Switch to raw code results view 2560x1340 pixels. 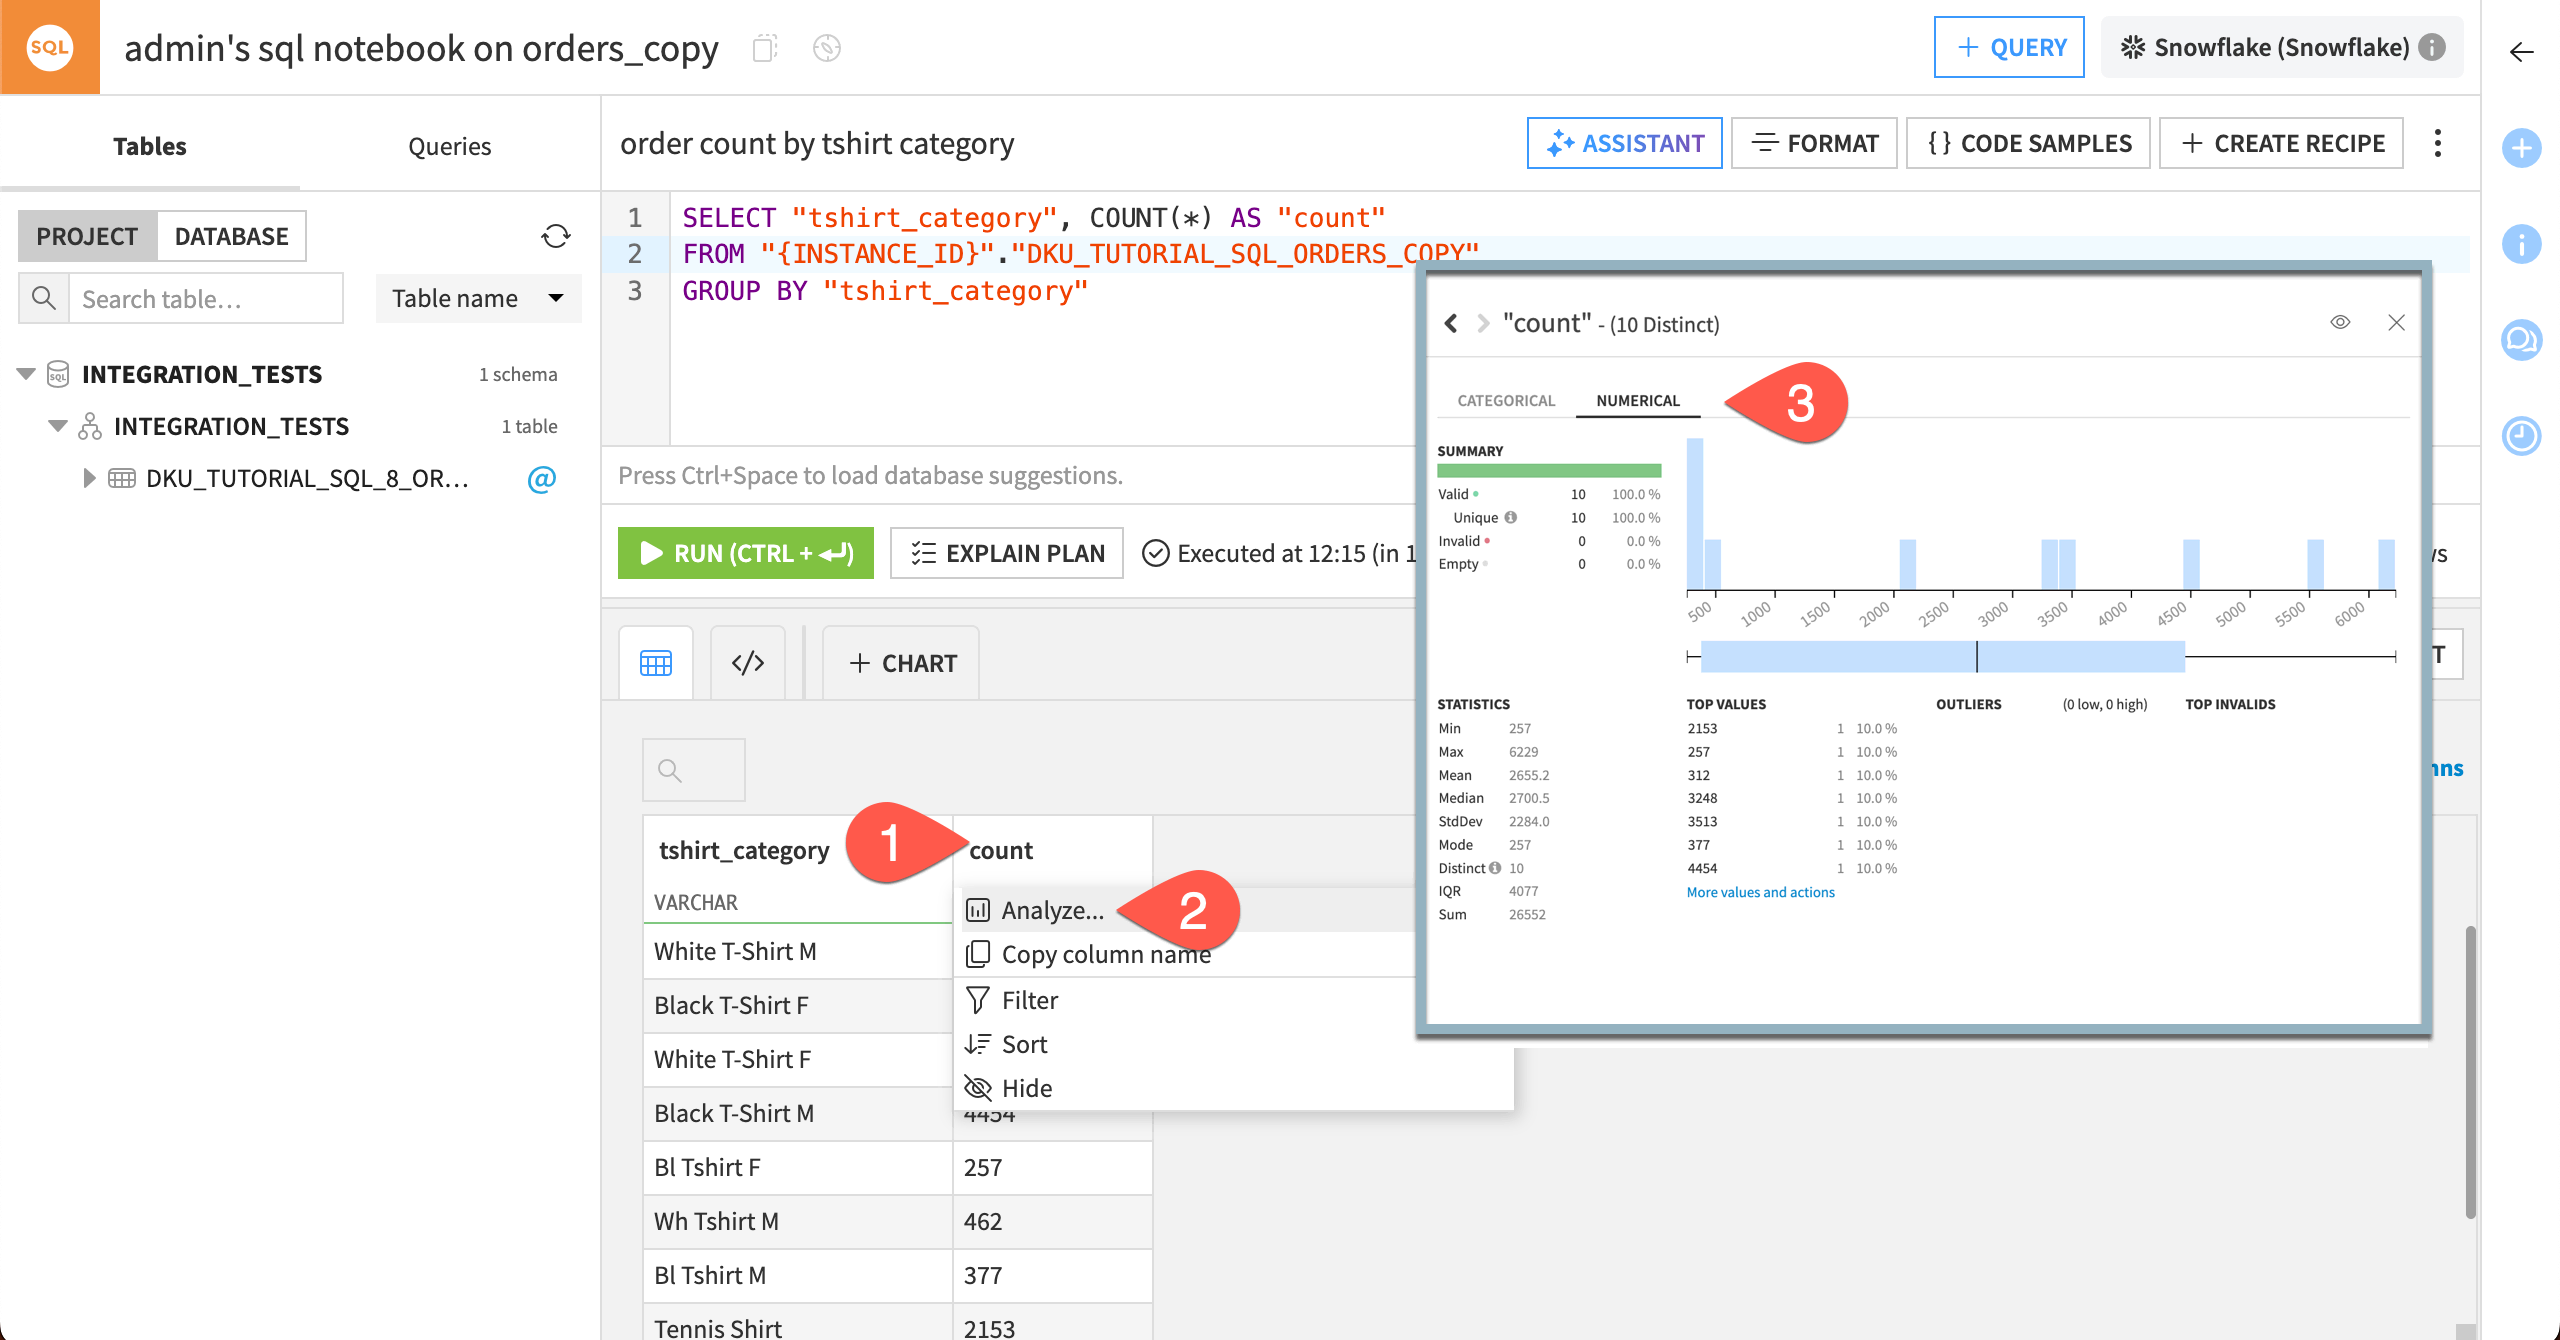[748, 661]
